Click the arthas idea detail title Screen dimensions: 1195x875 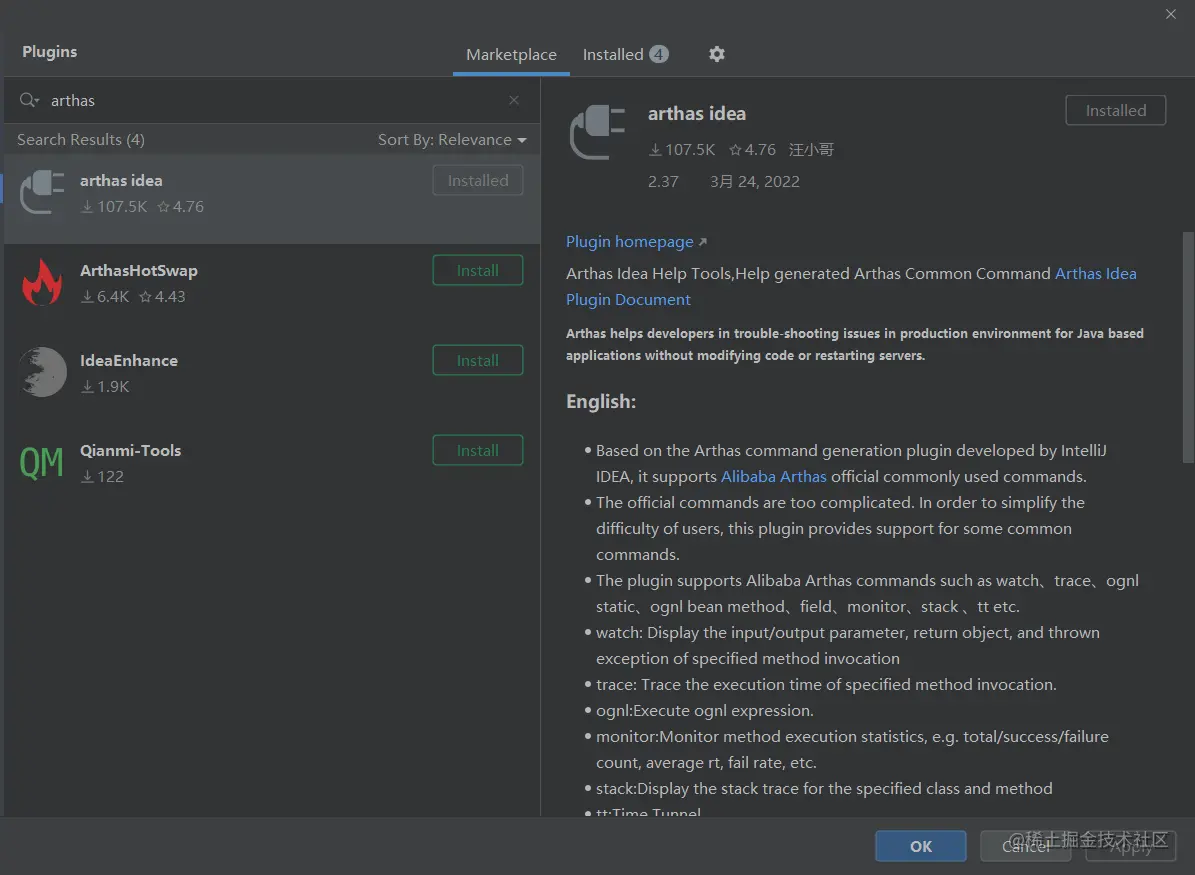(697, 114)
